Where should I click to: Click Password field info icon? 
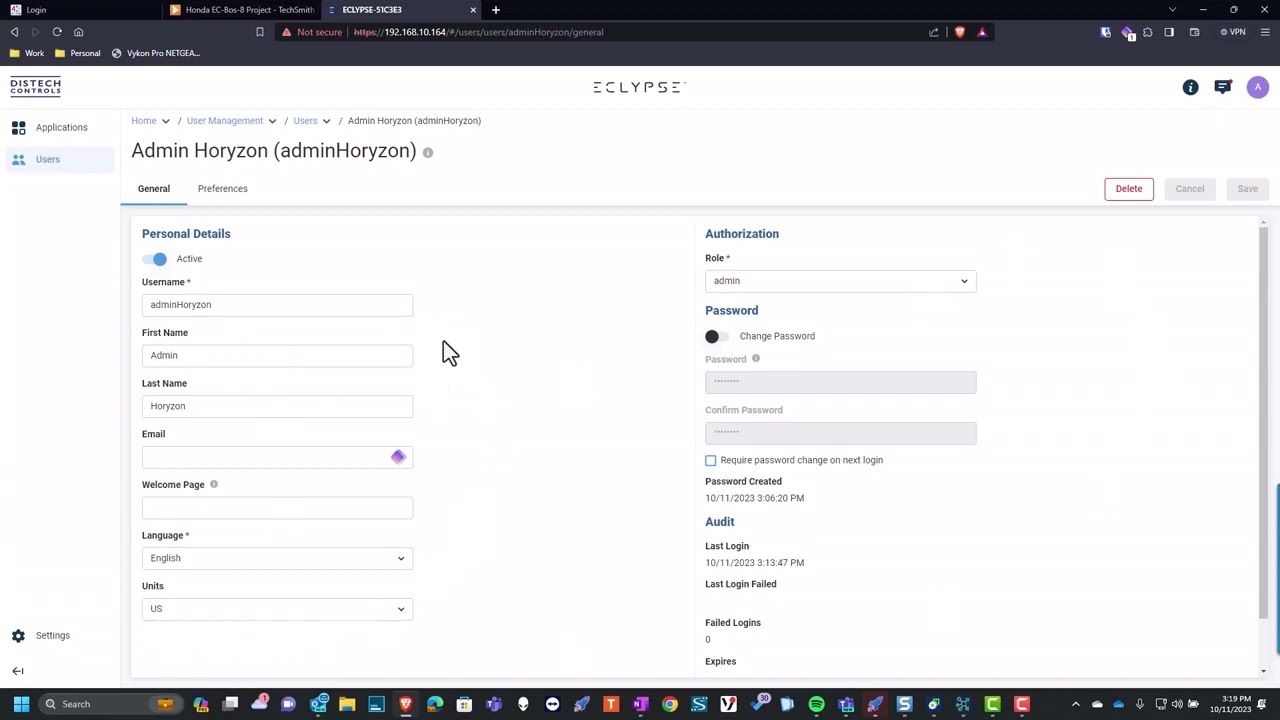[x=755, y=359]
